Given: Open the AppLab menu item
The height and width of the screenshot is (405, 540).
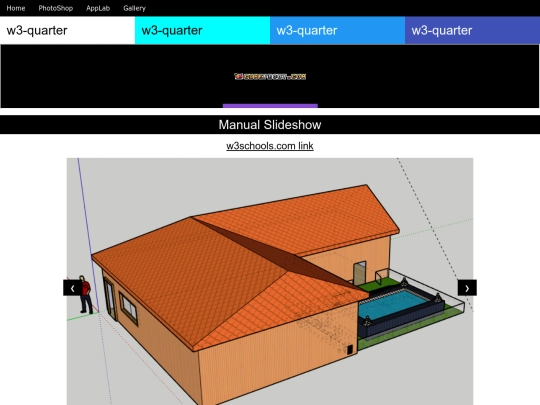Looking at the screenshot, I should [98, 8].
